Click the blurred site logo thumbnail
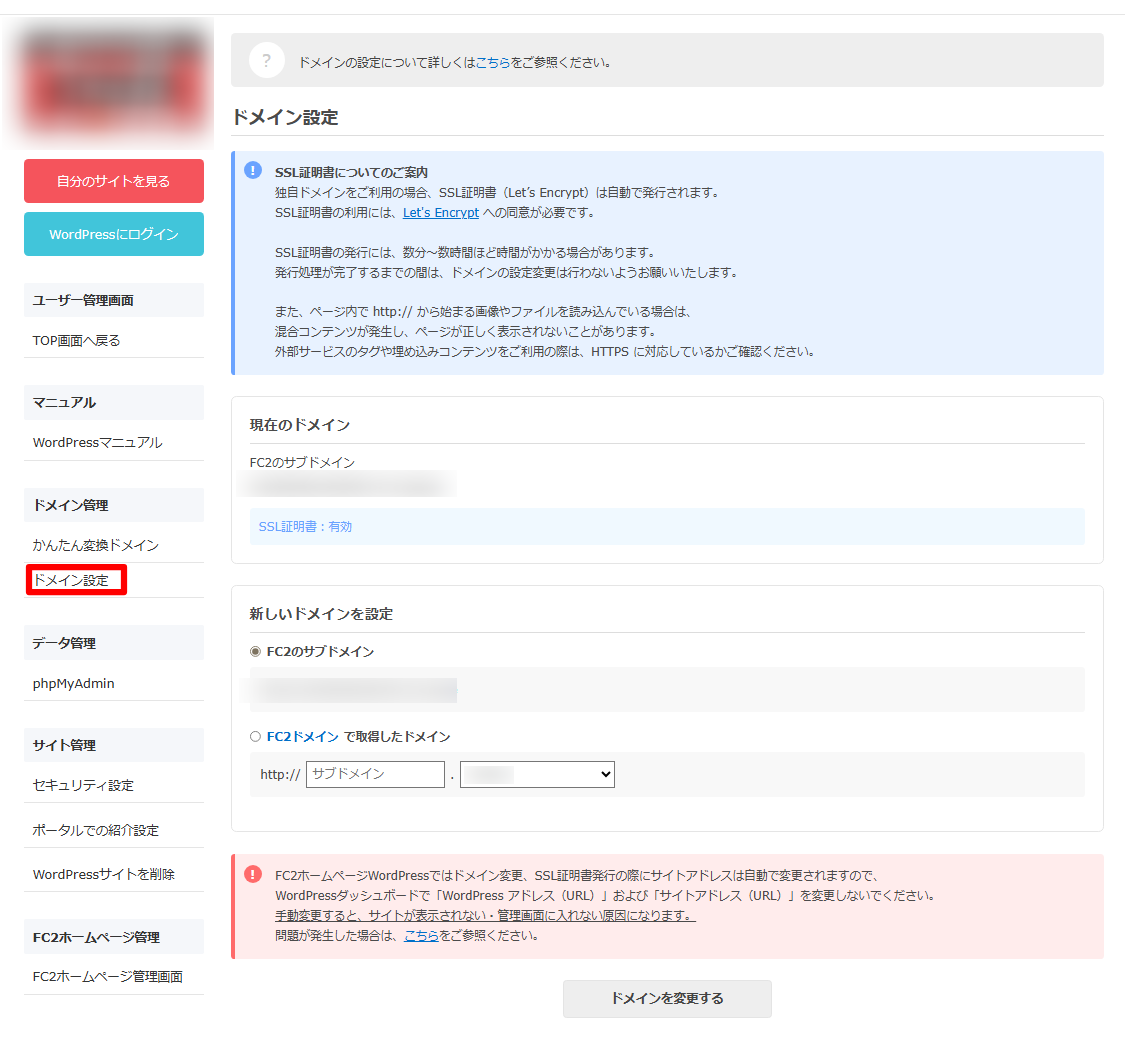This screenshot has width=1125, height=1045. [114, 81]
